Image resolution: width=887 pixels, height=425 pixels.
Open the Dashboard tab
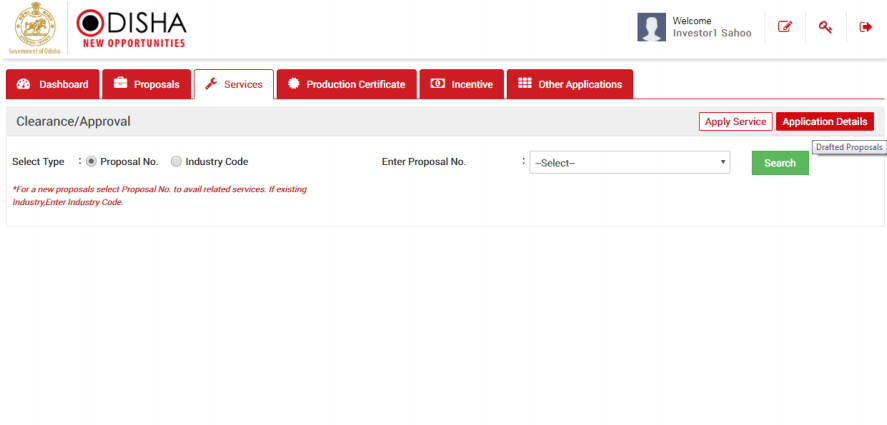click(x=53, y=84)
